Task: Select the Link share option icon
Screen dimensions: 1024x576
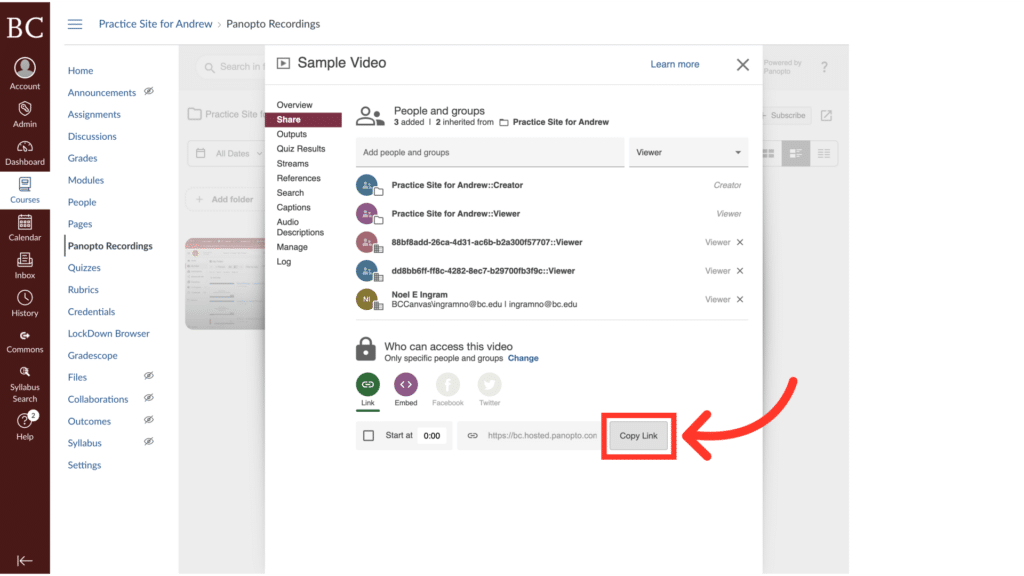Action: [368, 384]
